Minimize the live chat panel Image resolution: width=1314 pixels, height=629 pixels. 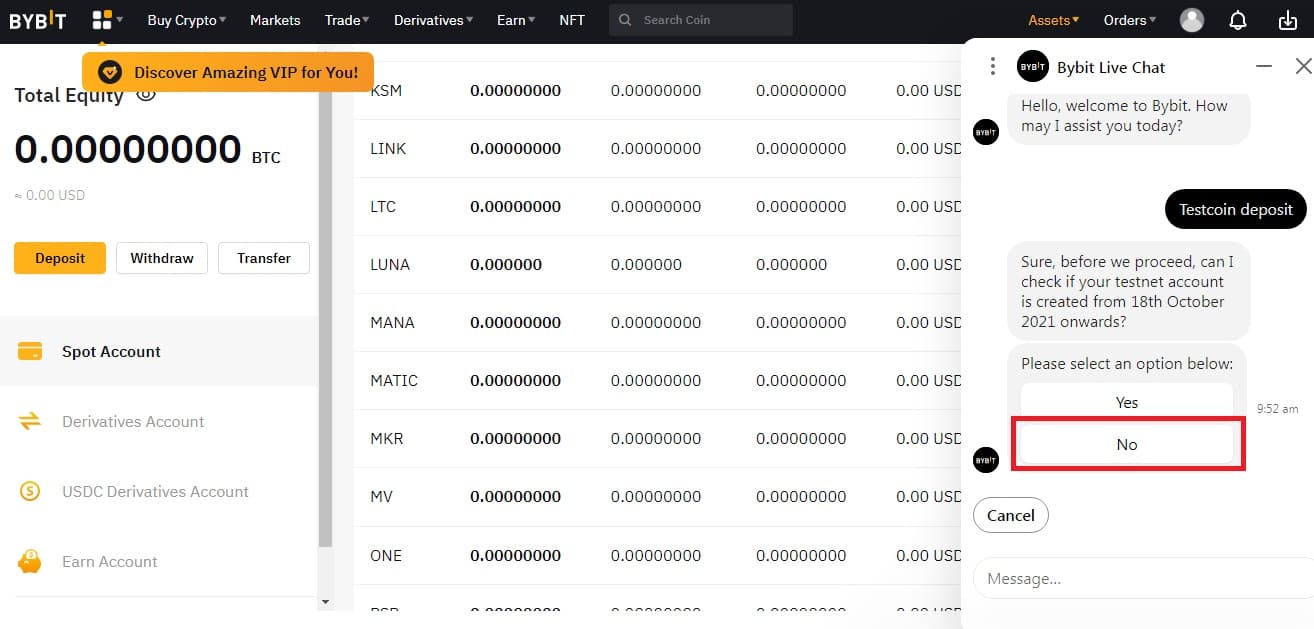tap(1264, 66)
